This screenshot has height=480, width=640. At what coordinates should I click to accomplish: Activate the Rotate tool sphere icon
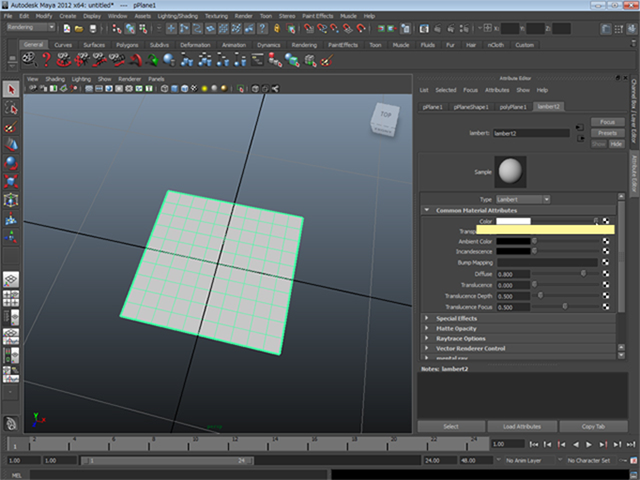coord(11,163)
